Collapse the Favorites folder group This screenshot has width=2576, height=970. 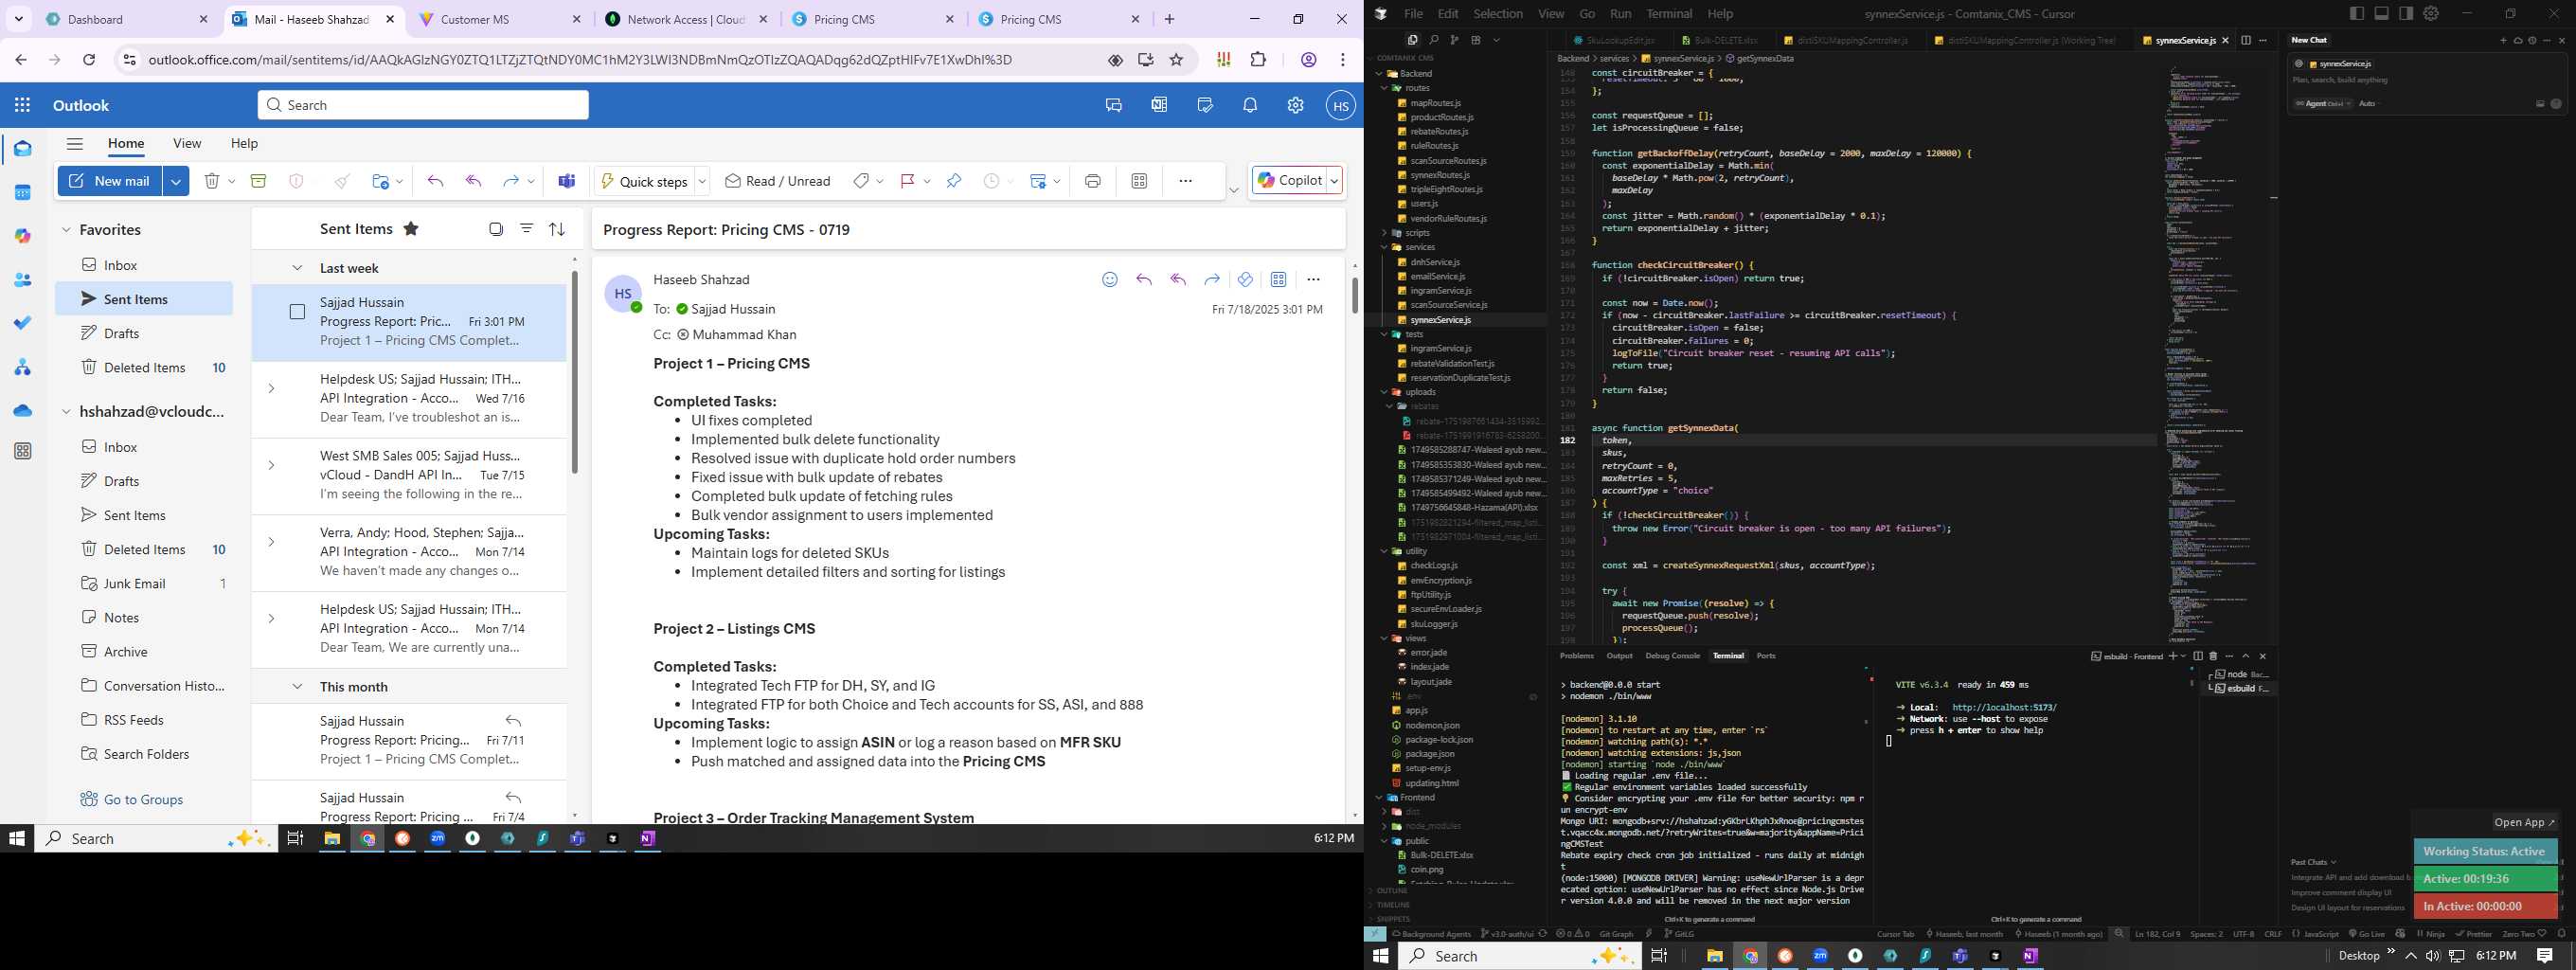pyautogui.click(x=66, y=230)
